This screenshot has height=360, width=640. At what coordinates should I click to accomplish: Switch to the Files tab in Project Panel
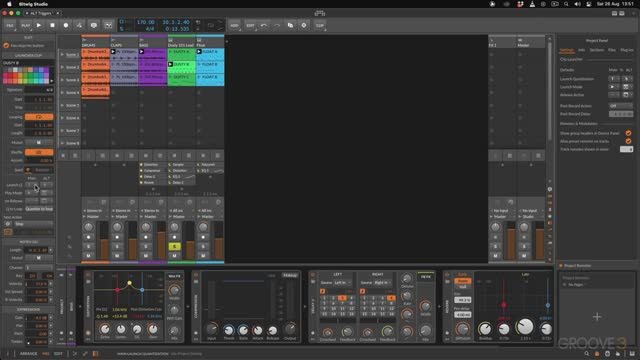tap(611, 50)
